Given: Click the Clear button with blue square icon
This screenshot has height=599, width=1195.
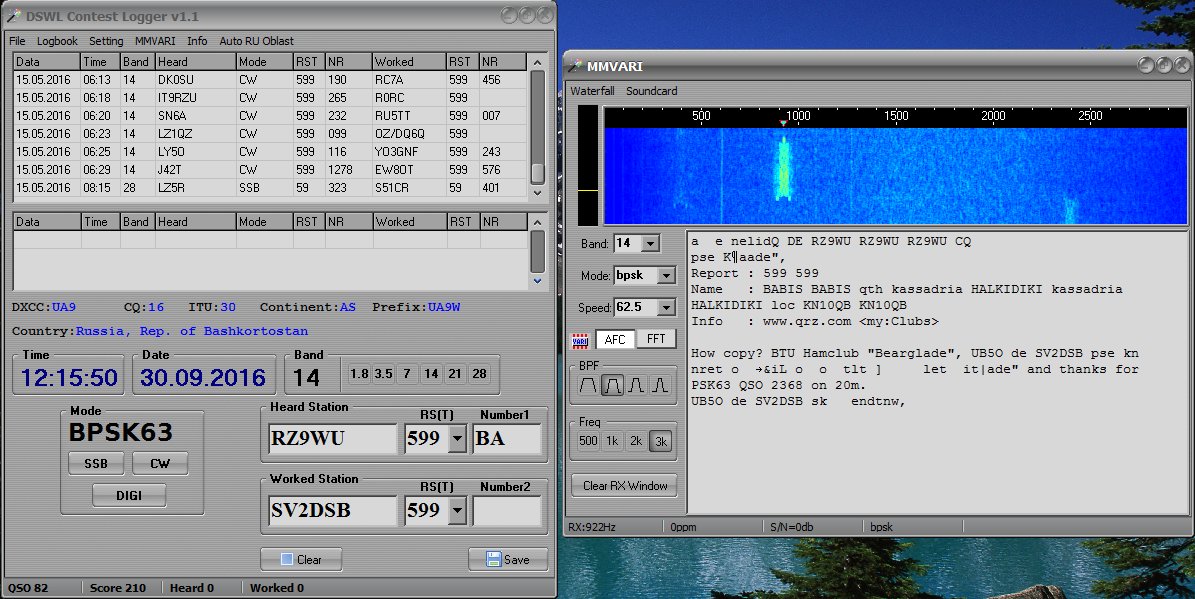Looking at the screenshot, I should [301, 559].
